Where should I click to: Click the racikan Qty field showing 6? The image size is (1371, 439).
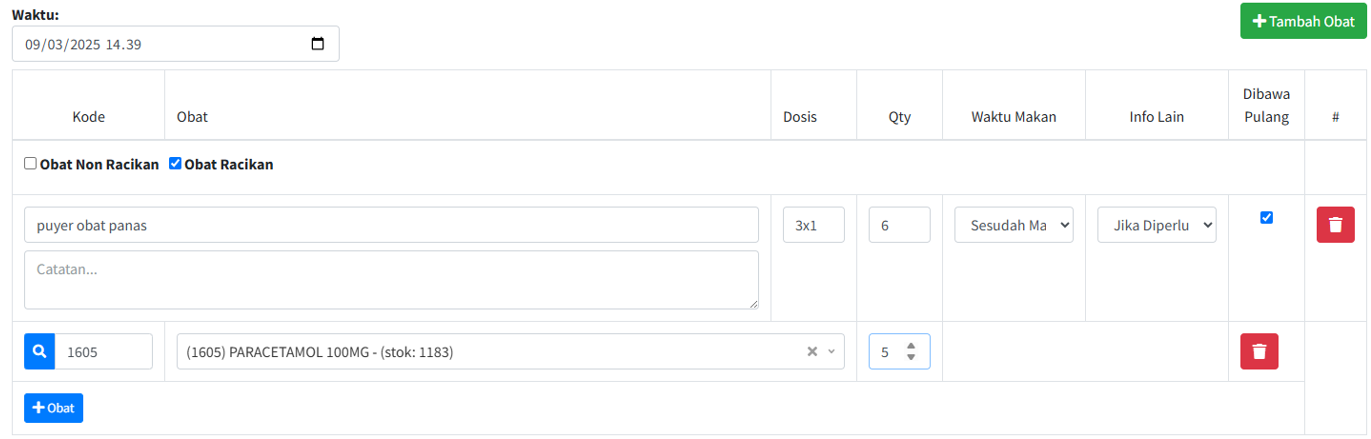899,225
